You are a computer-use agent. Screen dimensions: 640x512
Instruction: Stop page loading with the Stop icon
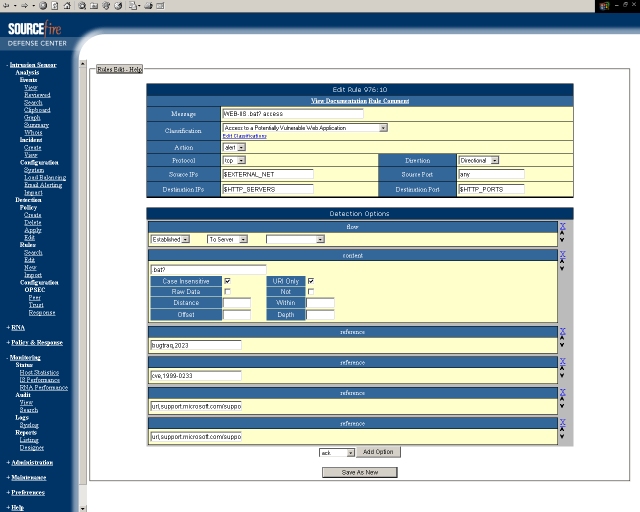click(x=43, y=6)
